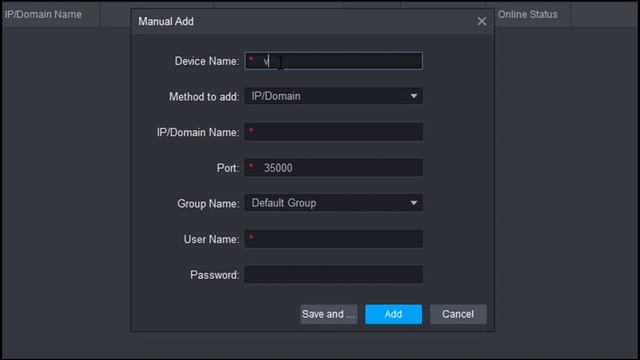
Task: Click the Save and ... button
Action: click(329, 314)
